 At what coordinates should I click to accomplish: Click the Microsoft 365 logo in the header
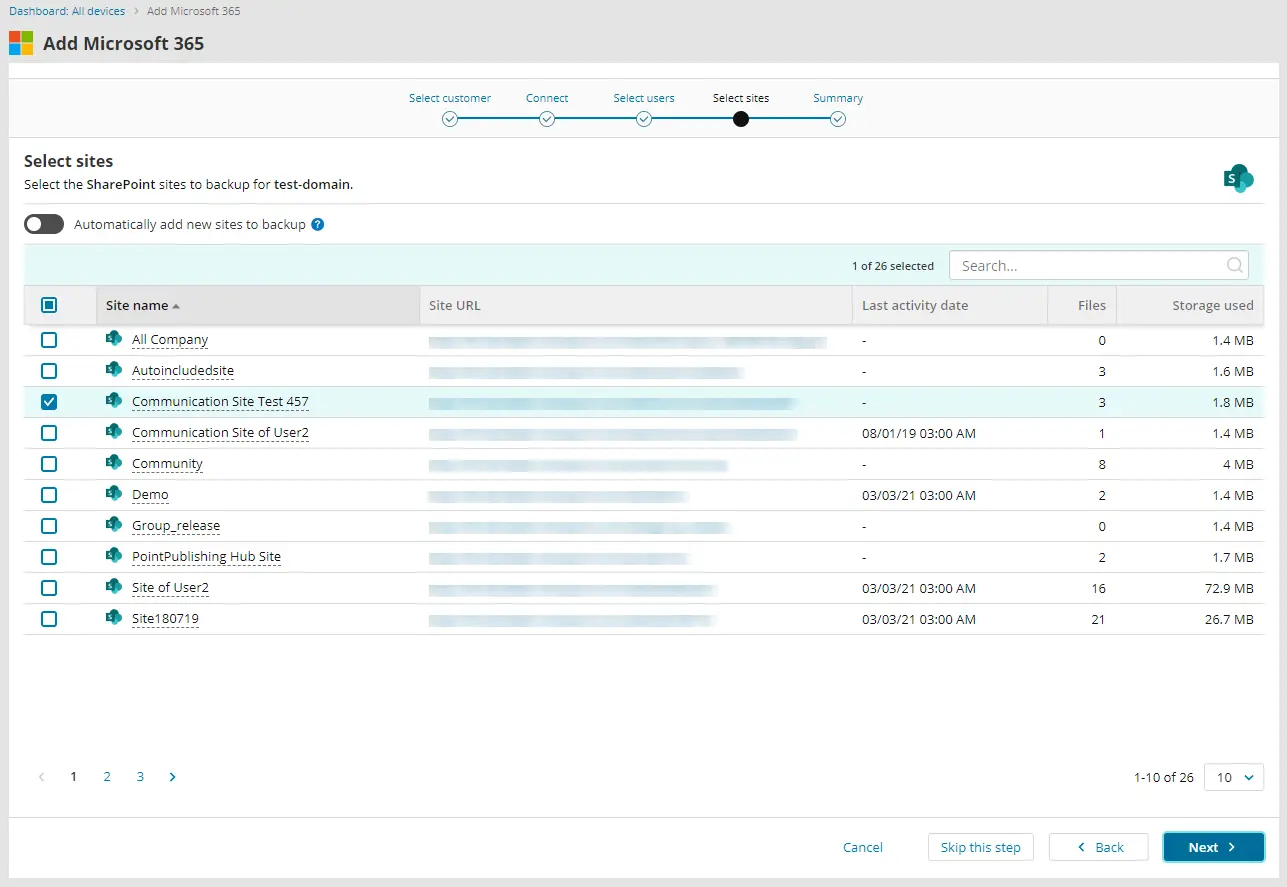pyautogui.click(x=21, y=43)
